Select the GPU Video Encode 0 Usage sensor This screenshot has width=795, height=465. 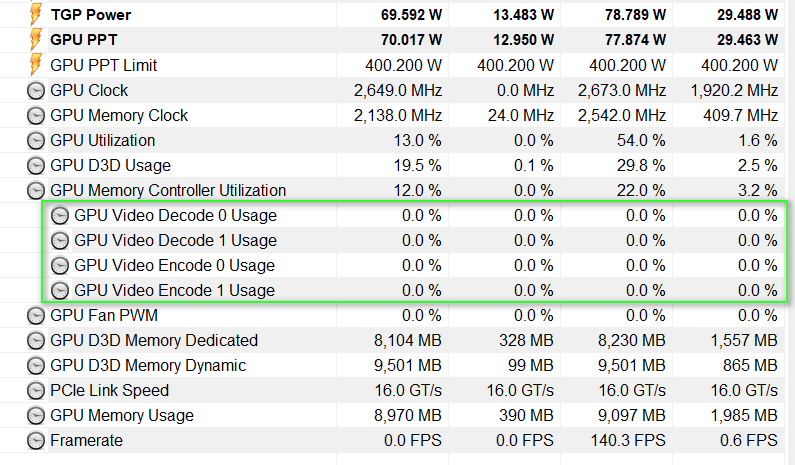coord(175,265)
